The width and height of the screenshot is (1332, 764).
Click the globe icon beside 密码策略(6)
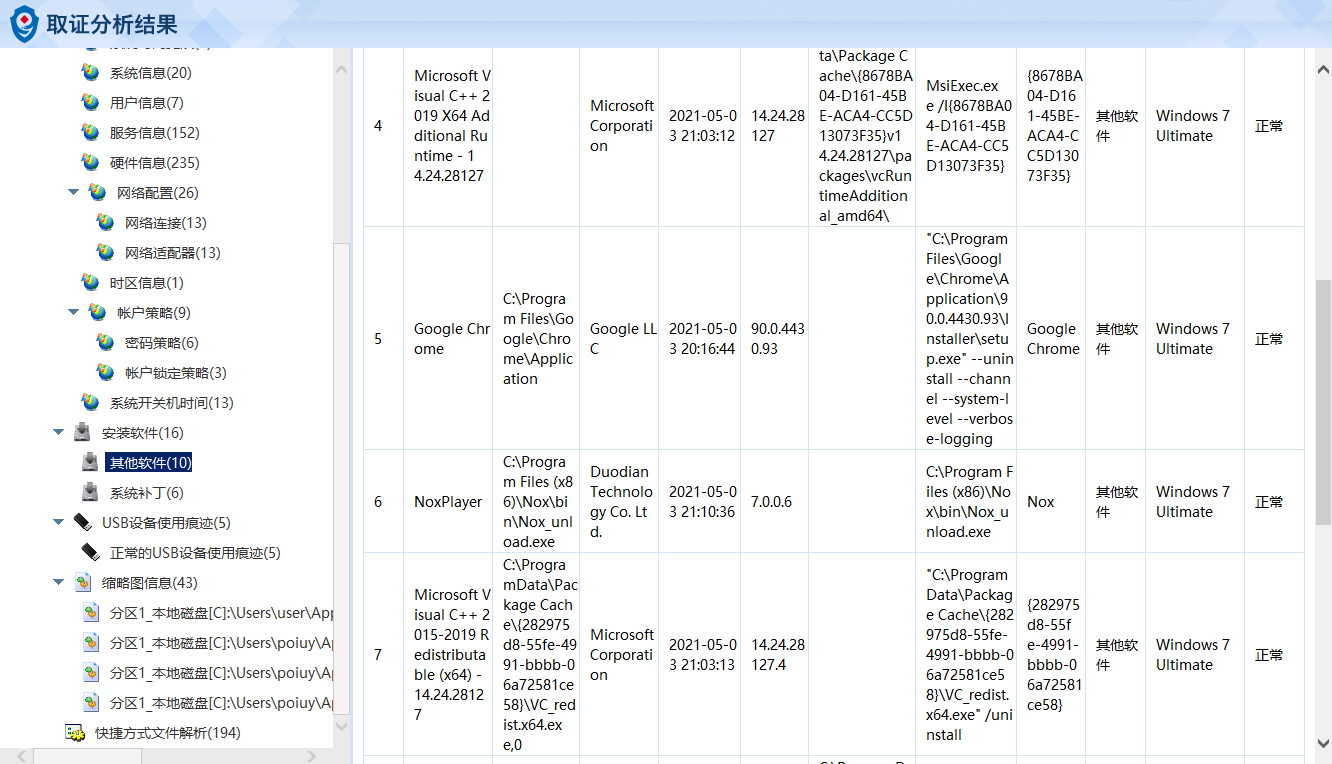click(105, 343)
